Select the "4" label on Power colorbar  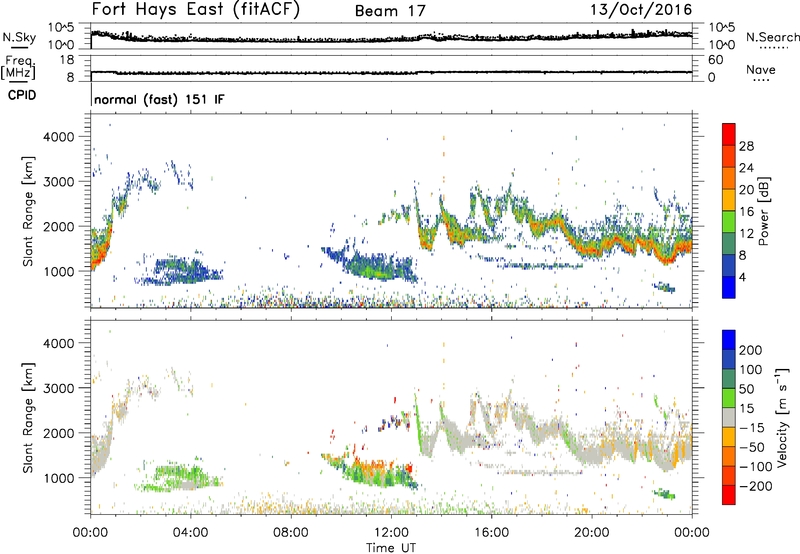pyautogui.click(x=743, y=277)
